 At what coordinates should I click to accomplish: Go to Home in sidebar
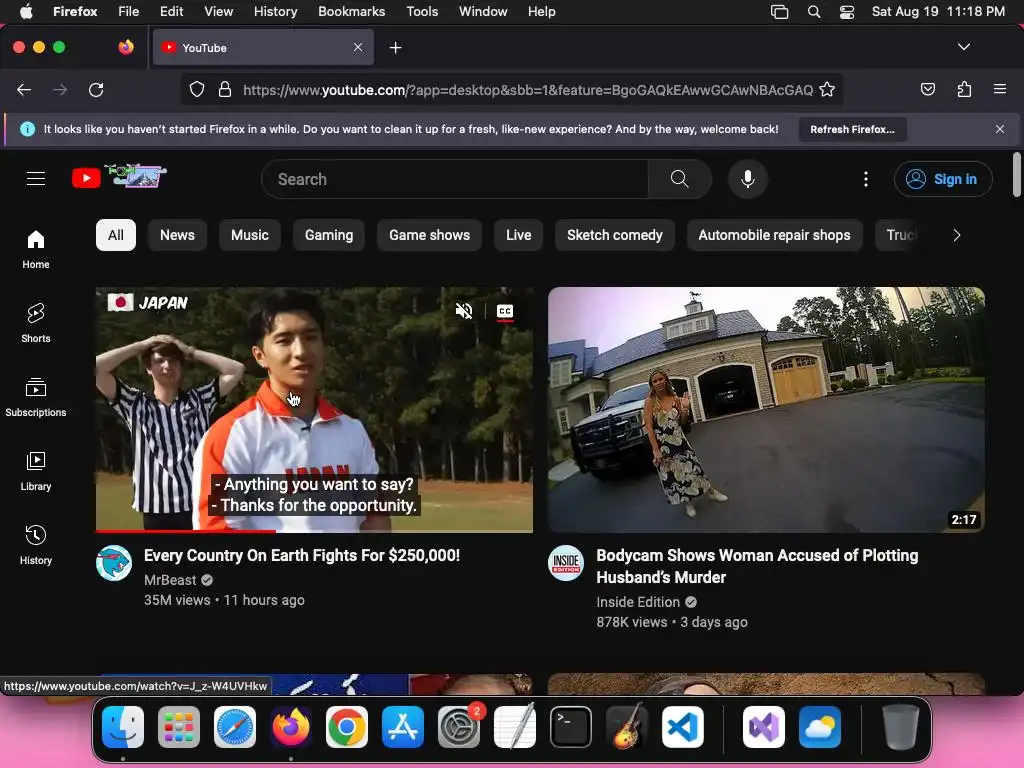pyautogui.click(x=36, y=249)
